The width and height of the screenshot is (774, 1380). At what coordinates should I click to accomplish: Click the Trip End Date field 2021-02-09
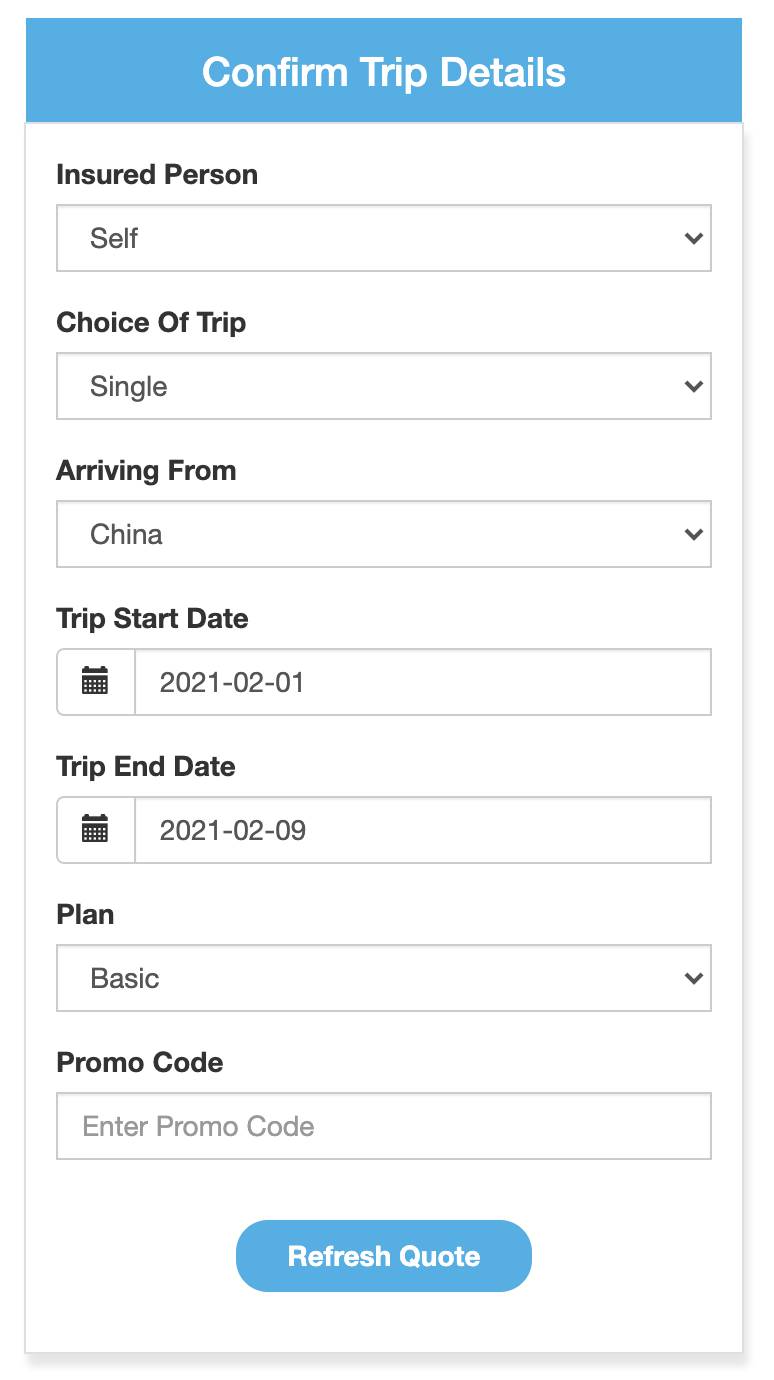[x=422, y=830]
